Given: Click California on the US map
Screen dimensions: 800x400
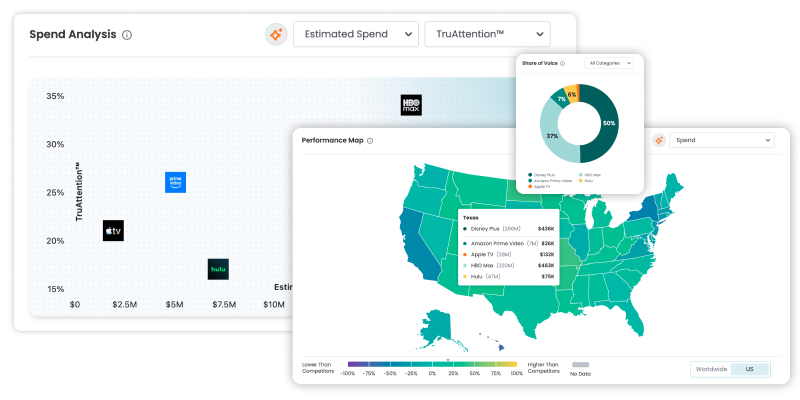Looking at the screenshot, I should pos(417,245).
